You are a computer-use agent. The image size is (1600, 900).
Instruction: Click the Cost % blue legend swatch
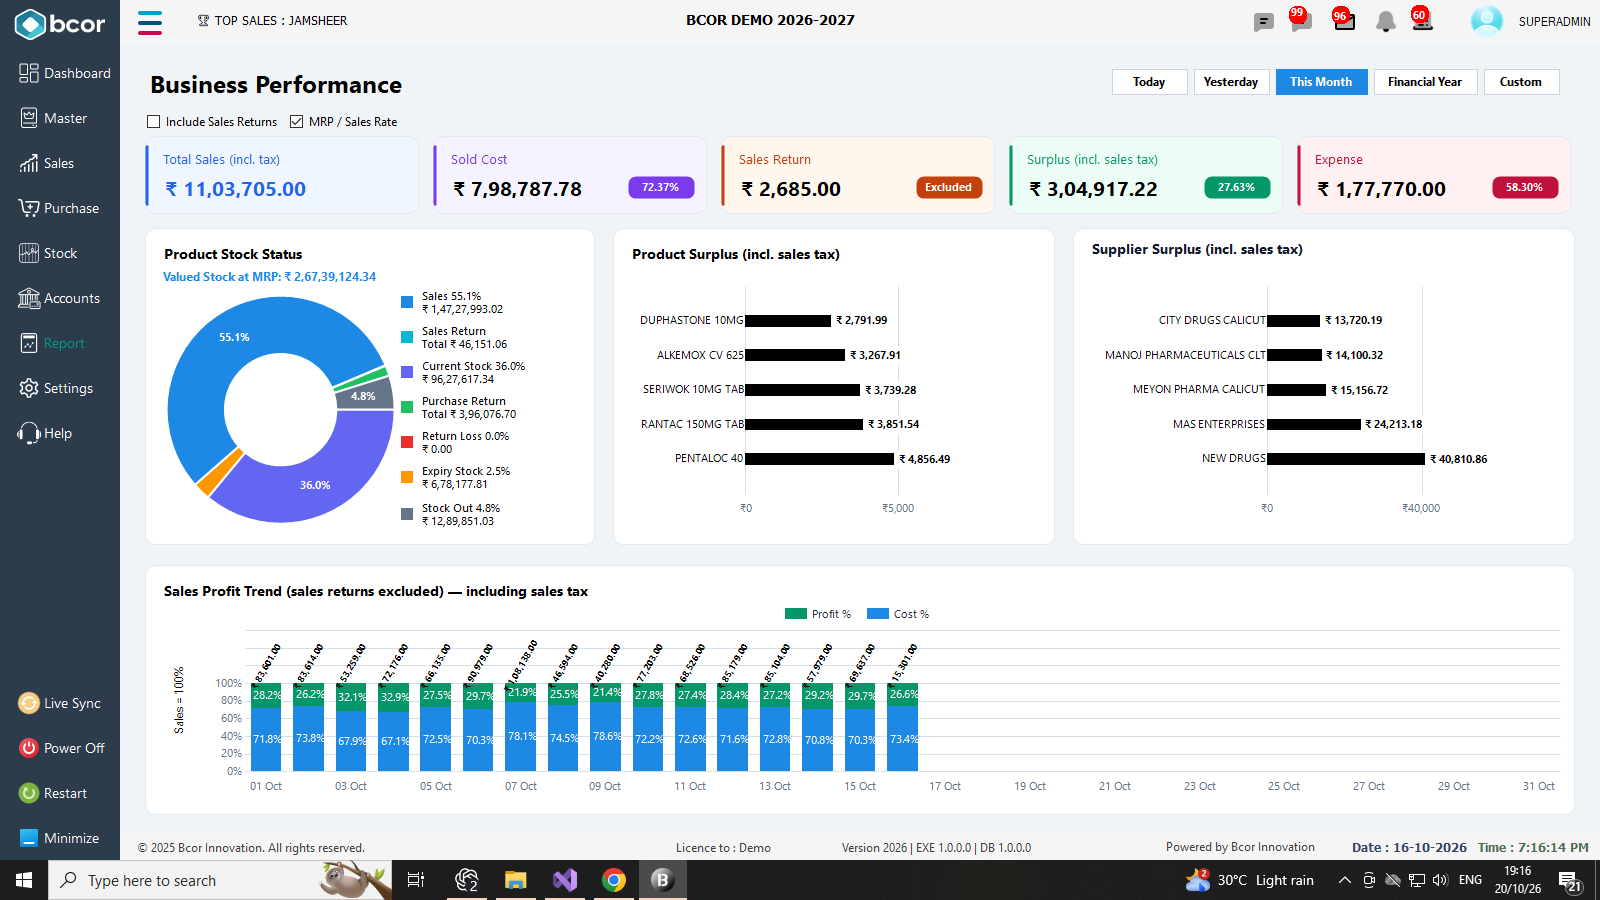click(x=878, y=614)
